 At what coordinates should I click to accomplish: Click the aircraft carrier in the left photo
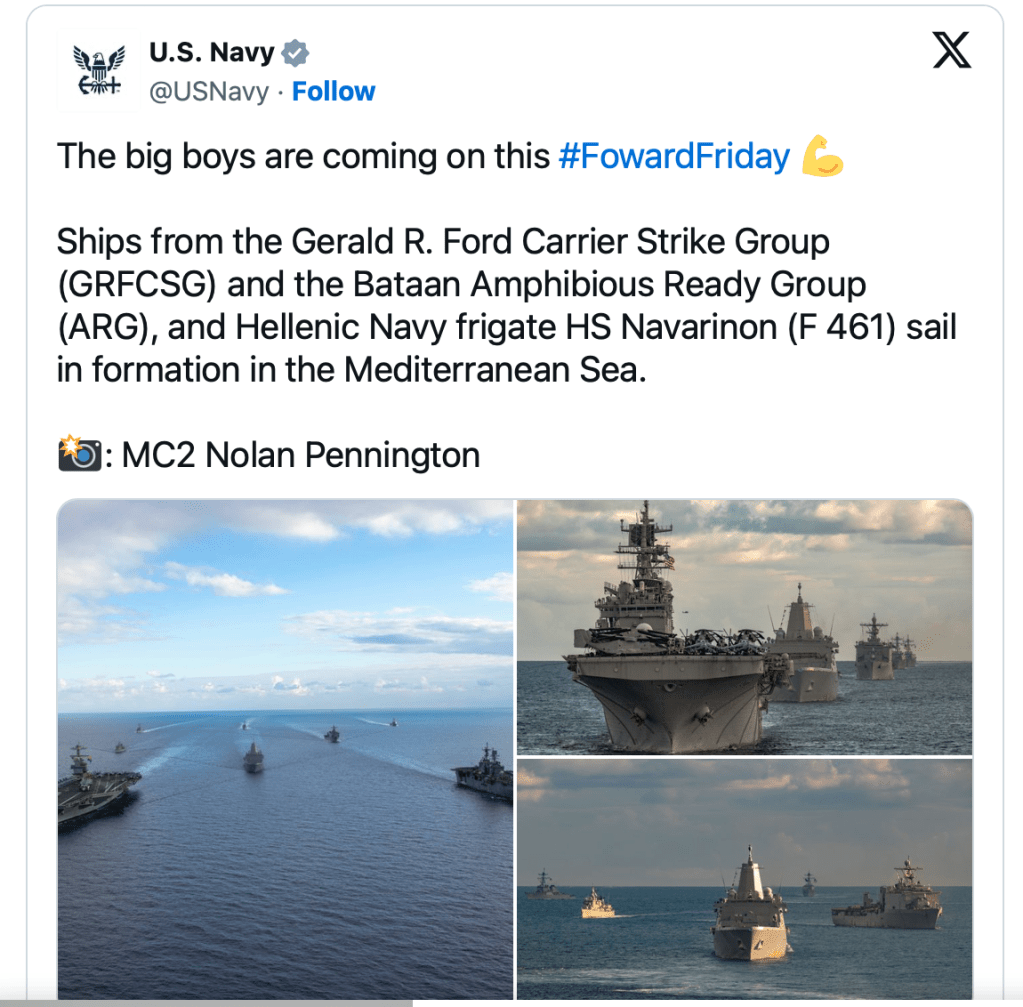tap(95, 789)
